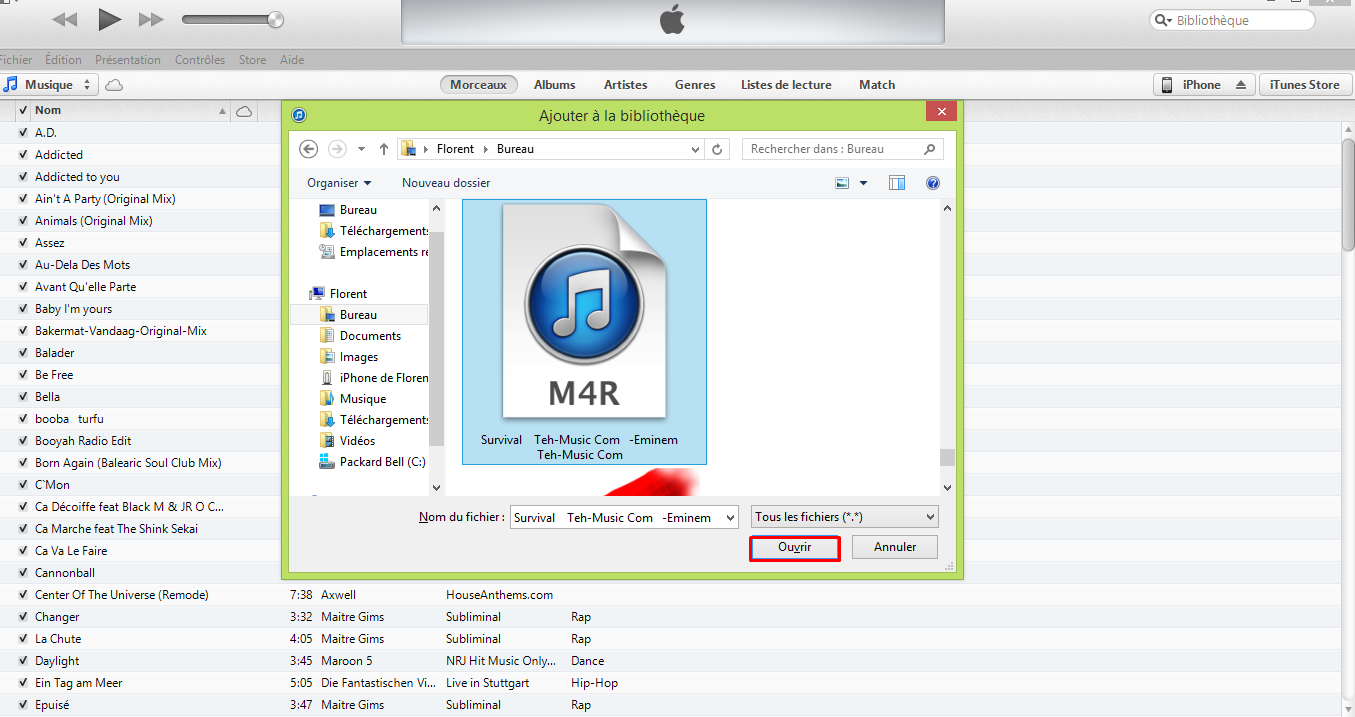Click the iTunes previous track button
This screenshot has height=717, width=1355.
point(65,19)
